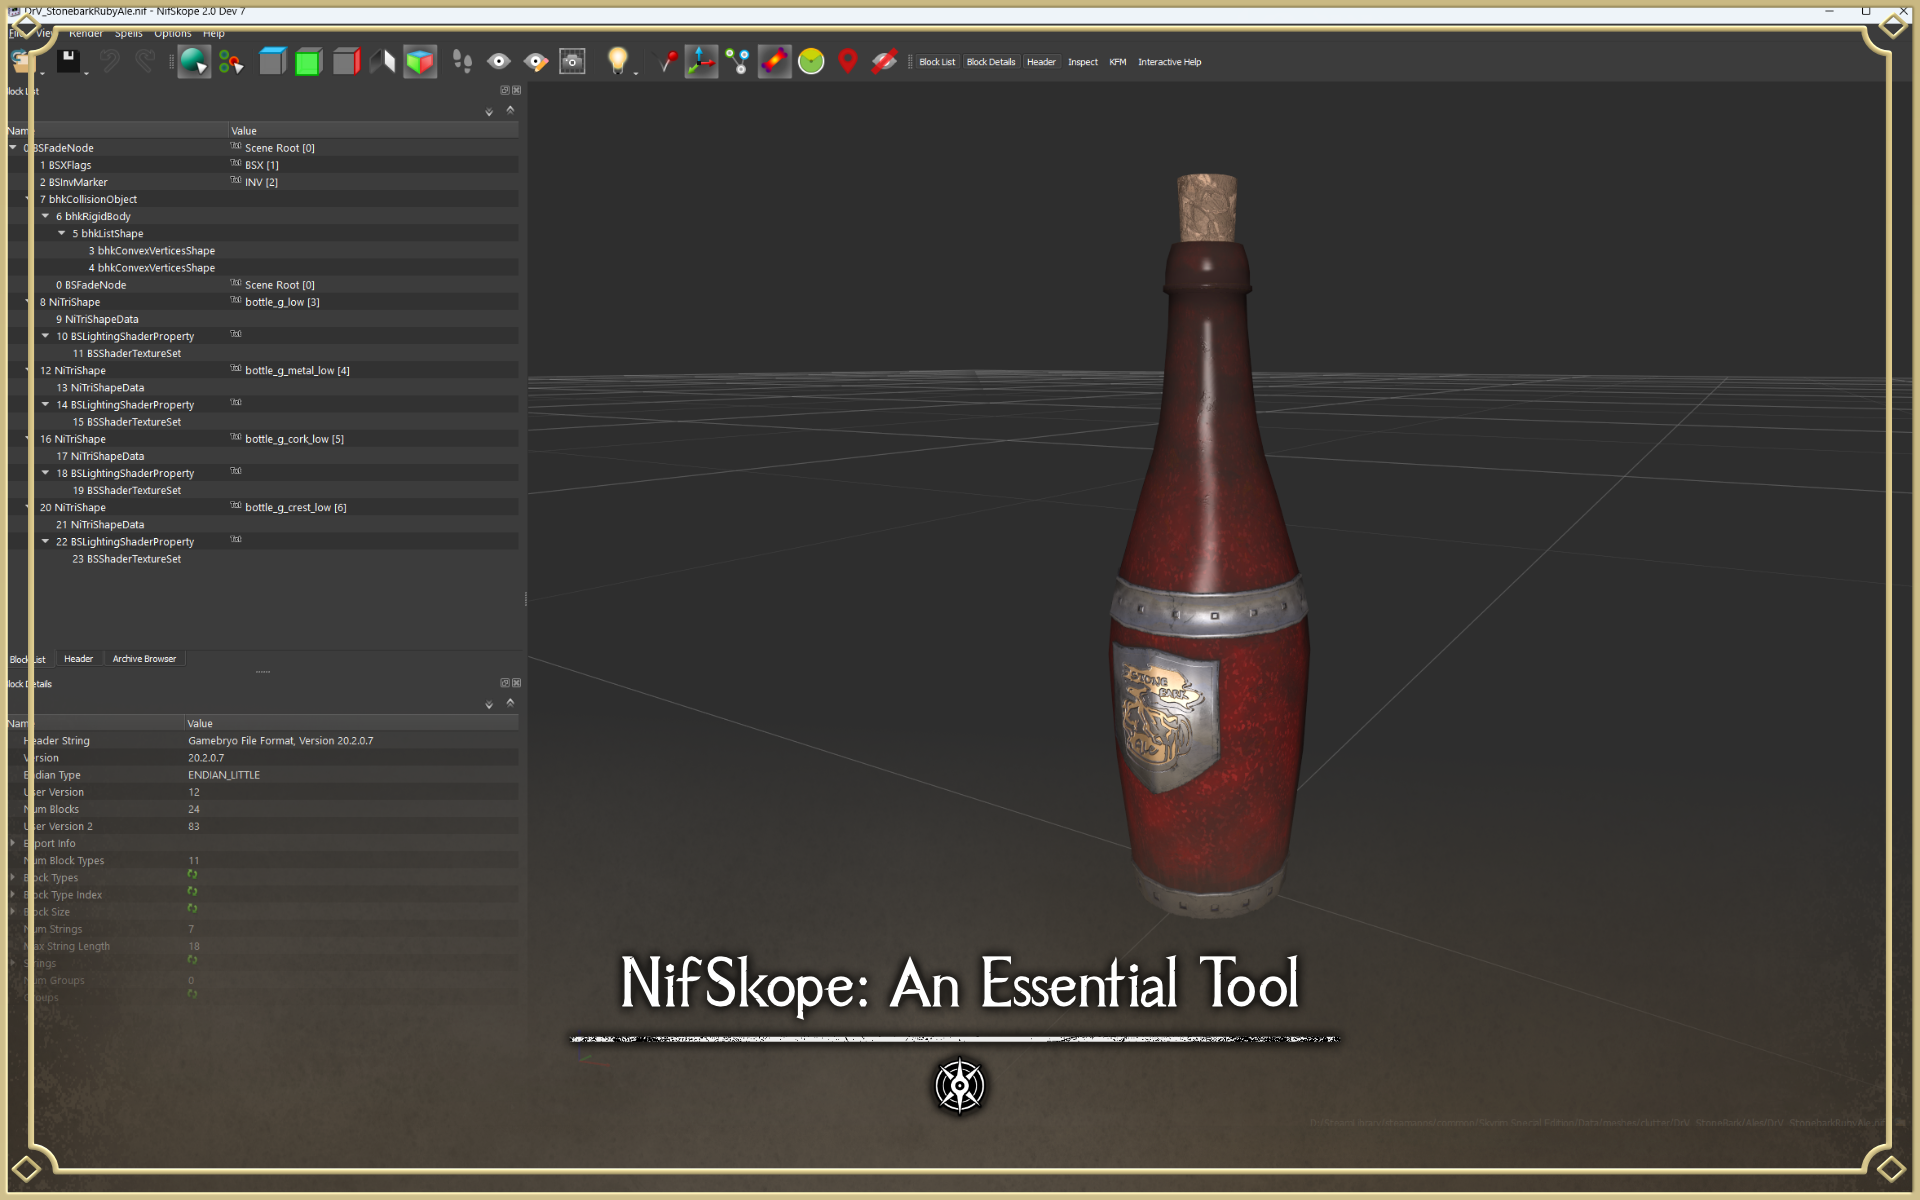Collapse 14 BSLightingShaderProperty node
The height and width of the screenshot is (1200, 1920).
(x=45, y=404)
